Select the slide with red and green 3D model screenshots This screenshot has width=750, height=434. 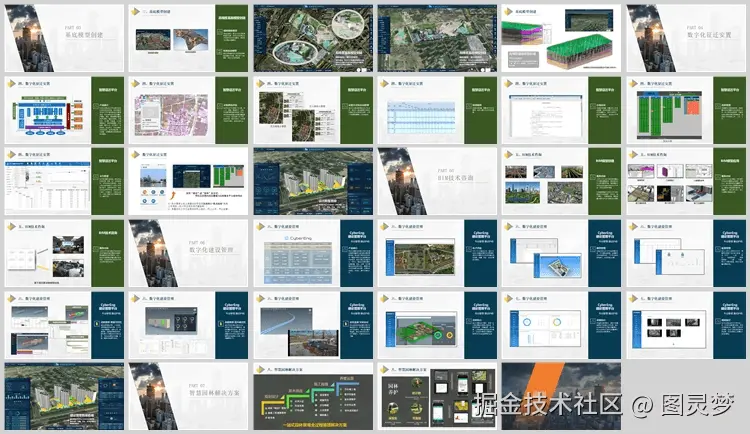point(64,325)
